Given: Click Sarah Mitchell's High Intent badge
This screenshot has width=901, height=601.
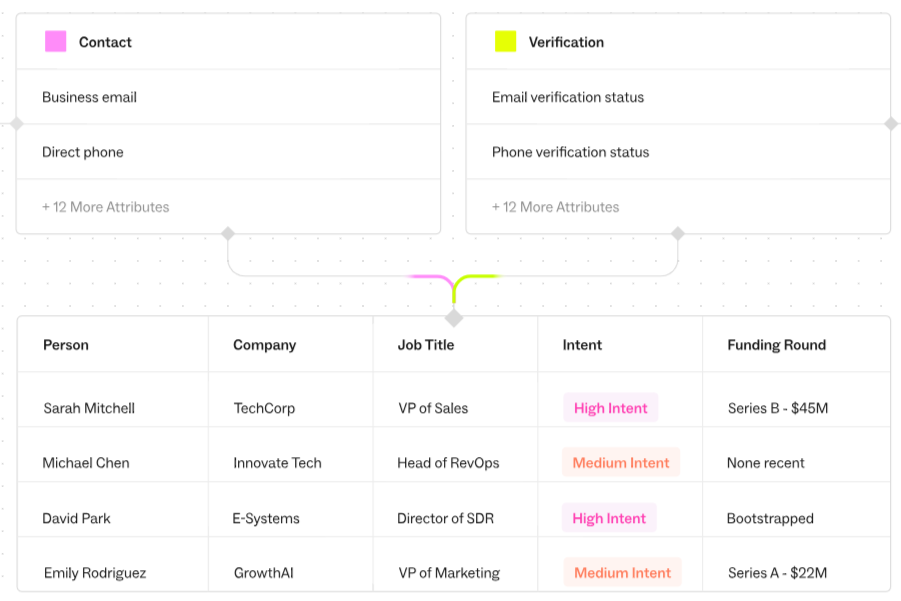Looking at the screenshot, I should 610,408.
